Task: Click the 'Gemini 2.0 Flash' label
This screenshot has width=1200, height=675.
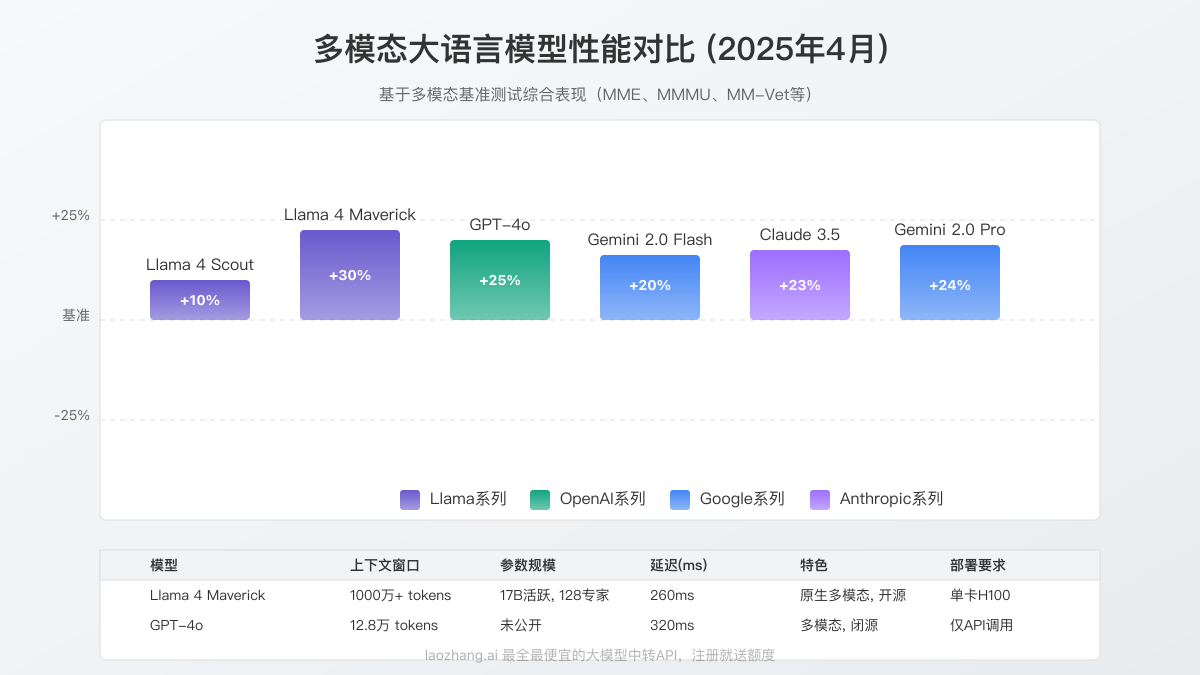Action: (x=650, y=240)
